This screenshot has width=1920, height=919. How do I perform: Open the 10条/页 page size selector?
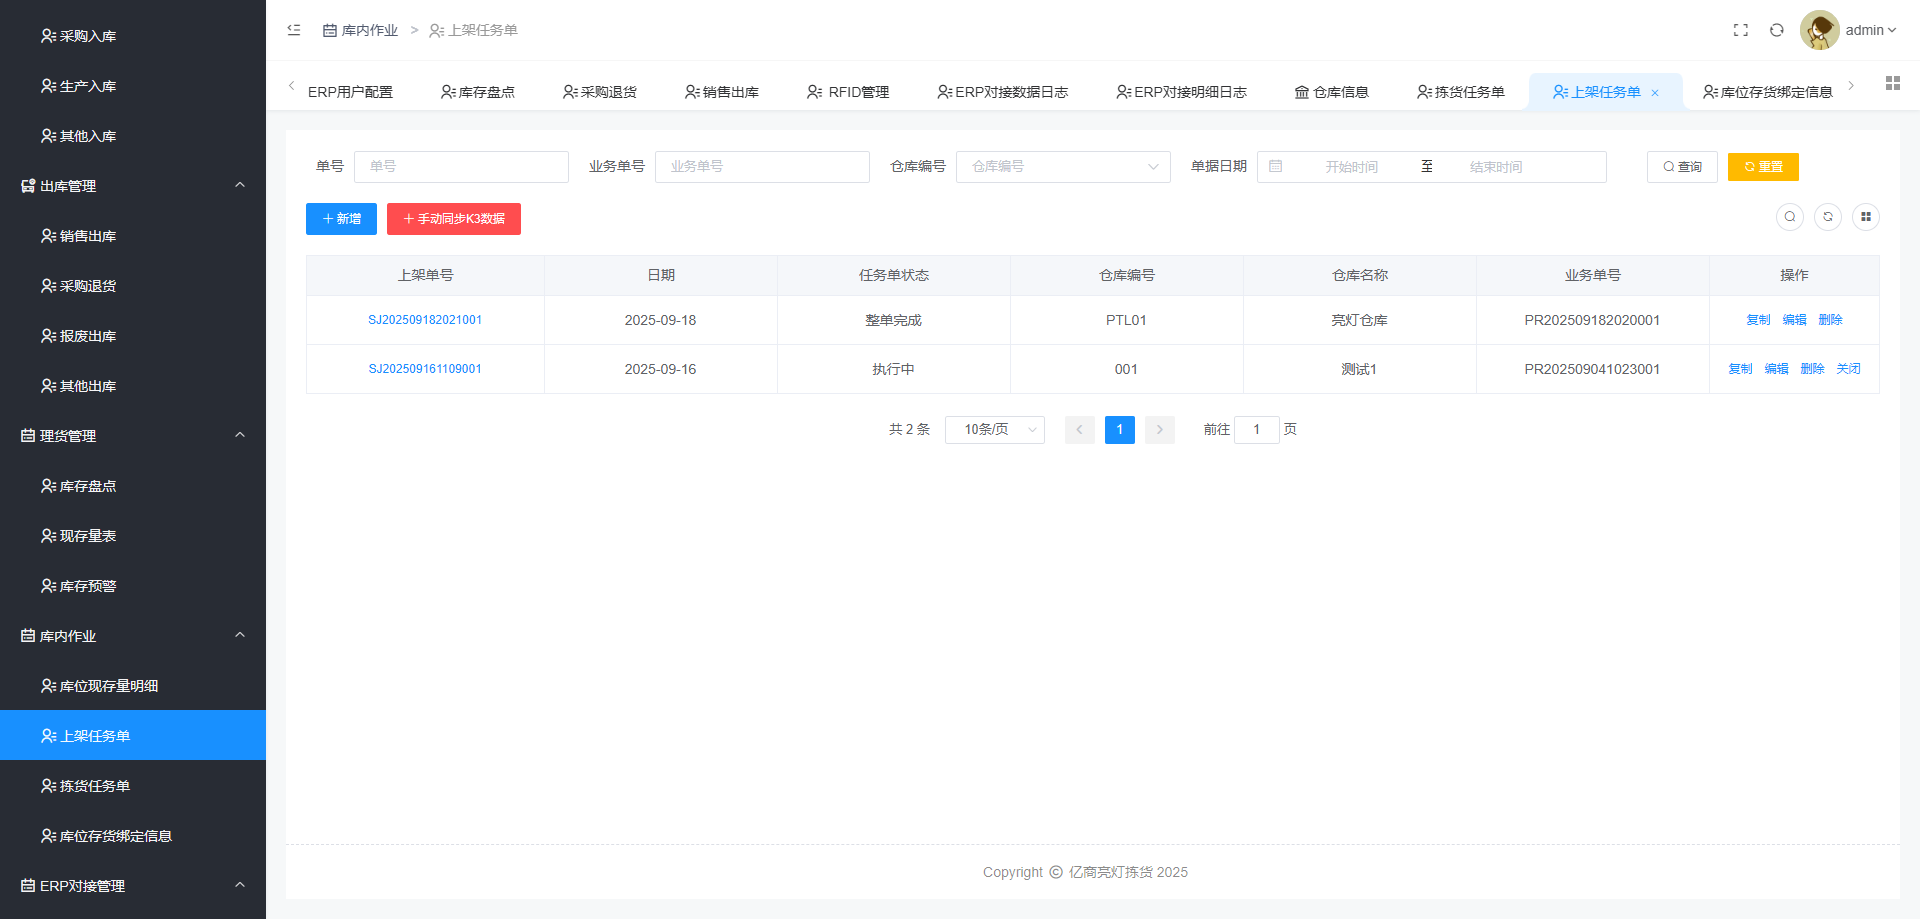(994, 430)
